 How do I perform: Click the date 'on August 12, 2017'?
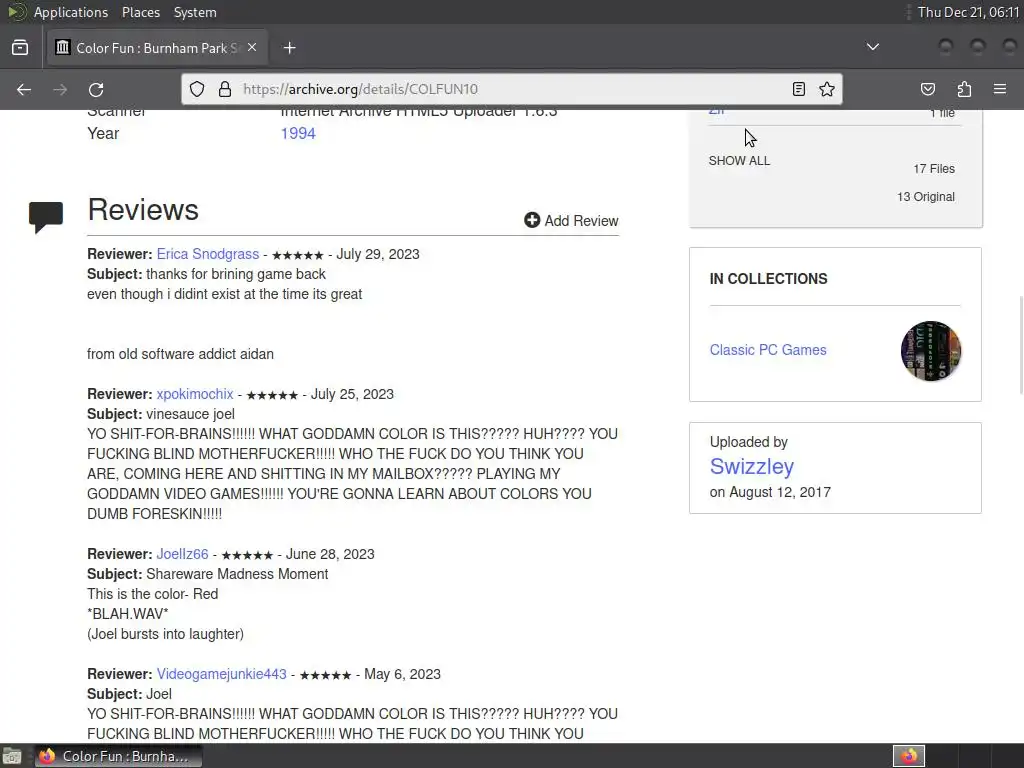tap(770, 492)
